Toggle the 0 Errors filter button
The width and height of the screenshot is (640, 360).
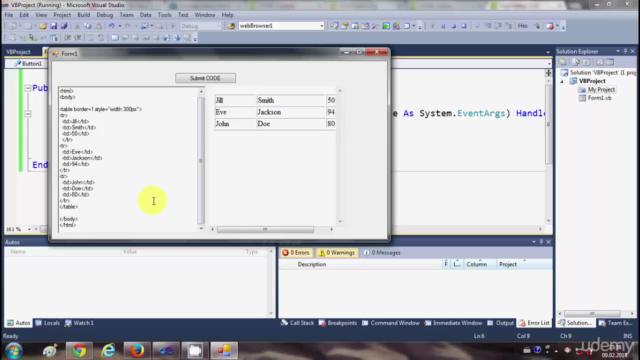(296, 253)
